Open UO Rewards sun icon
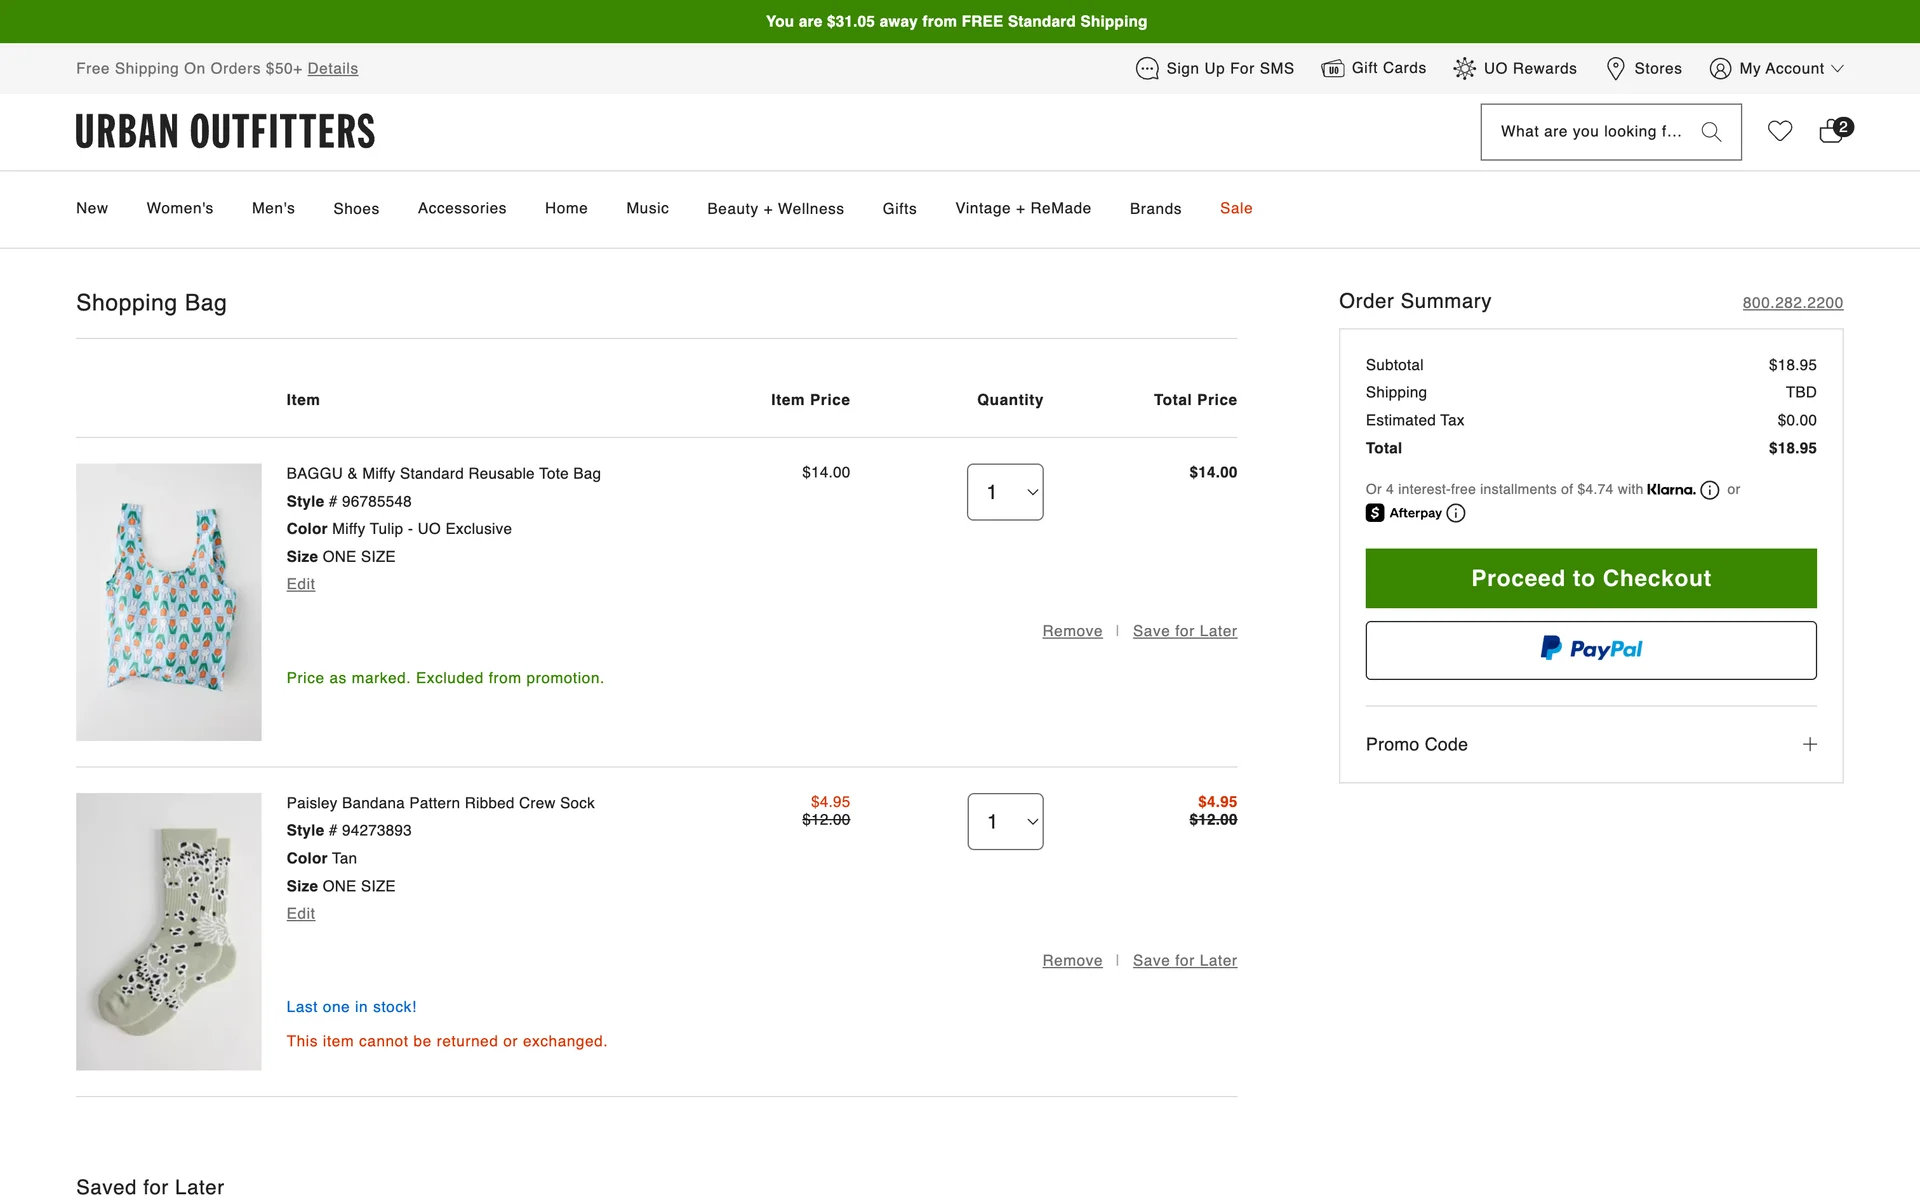Viewport: 1920px width, 1200px height. point(1464,69)
